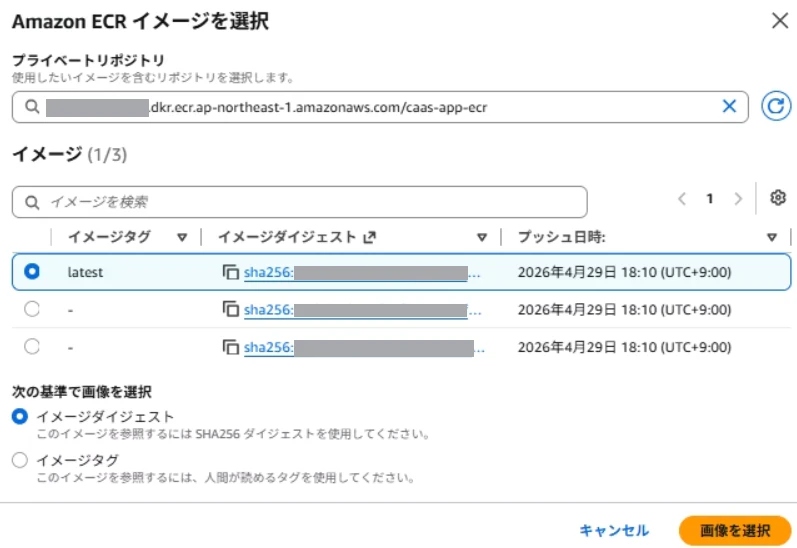The image size is (797, 548).
Task: Click push date of the latest image
Action: tap(624, 272)
